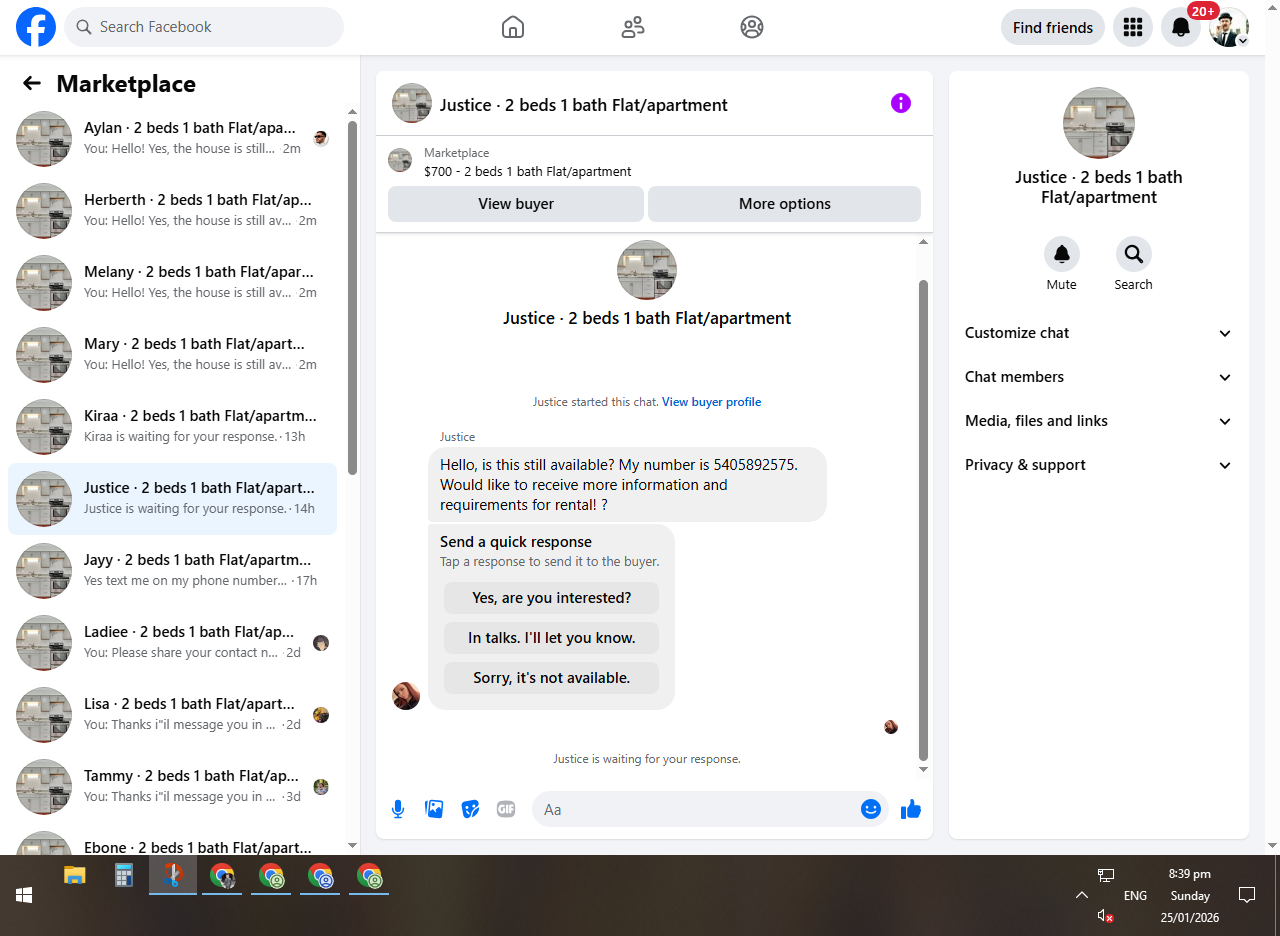Open the Herberth conversation
Viewport: 1280px width, 936px height.
coord(172,211)
